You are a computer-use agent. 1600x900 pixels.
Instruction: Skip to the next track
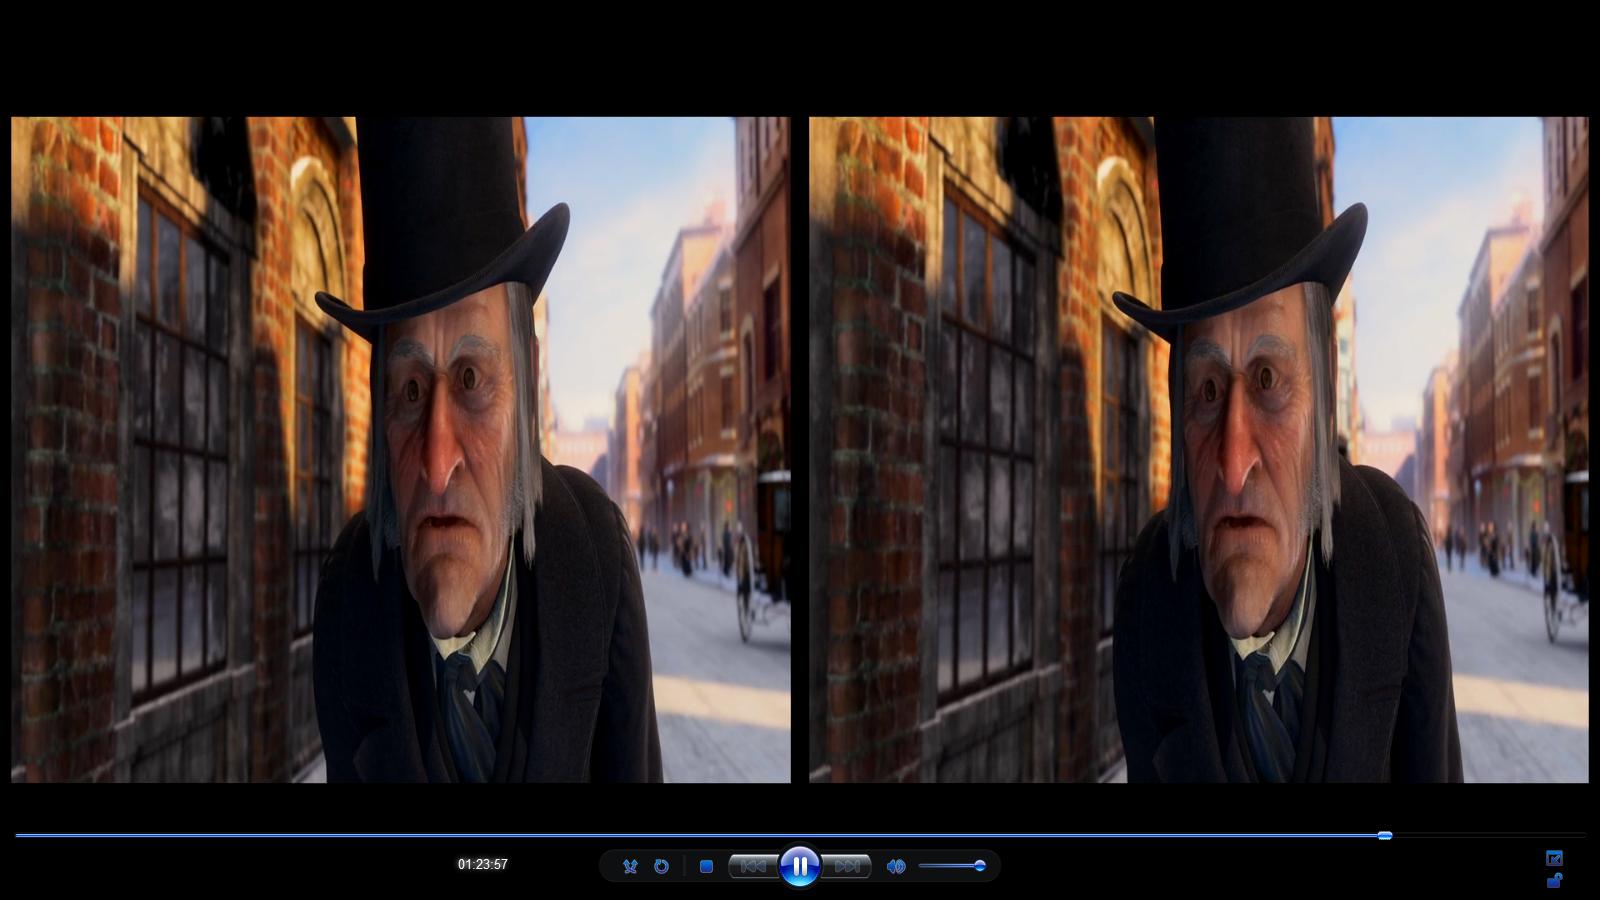847,866
